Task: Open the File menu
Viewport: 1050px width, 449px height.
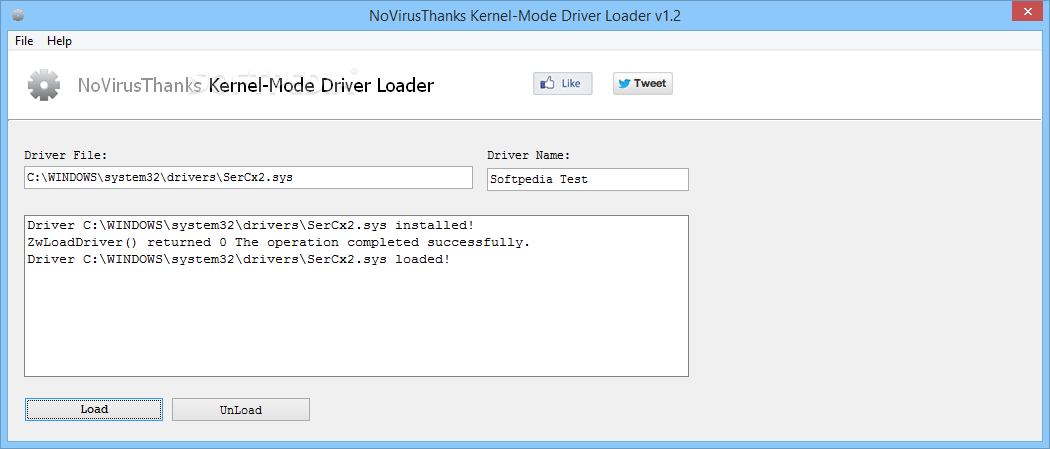Action: (x=24, y=41)
